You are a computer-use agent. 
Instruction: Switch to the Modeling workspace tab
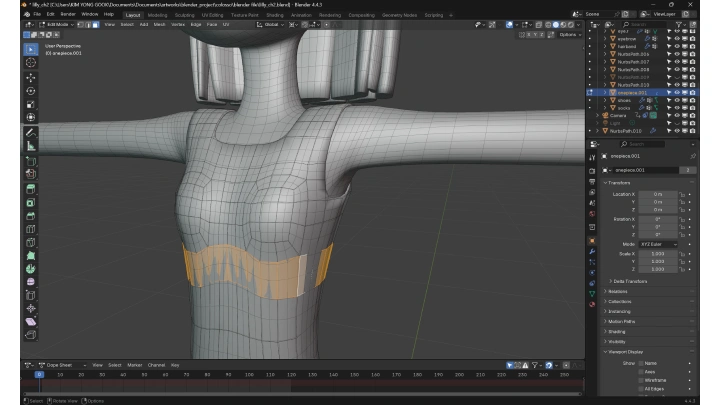click(x=158, y=15)
